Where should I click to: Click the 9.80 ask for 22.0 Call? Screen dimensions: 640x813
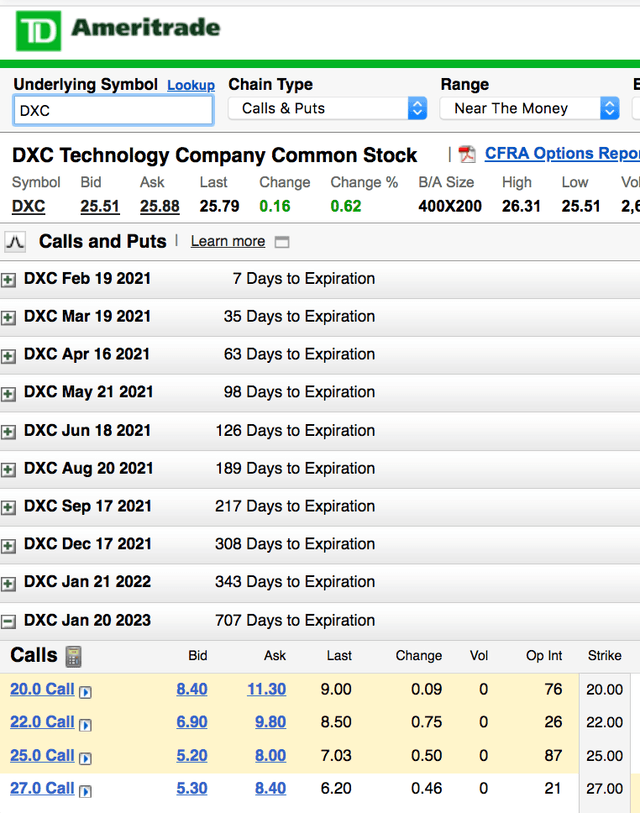[270, 722]
